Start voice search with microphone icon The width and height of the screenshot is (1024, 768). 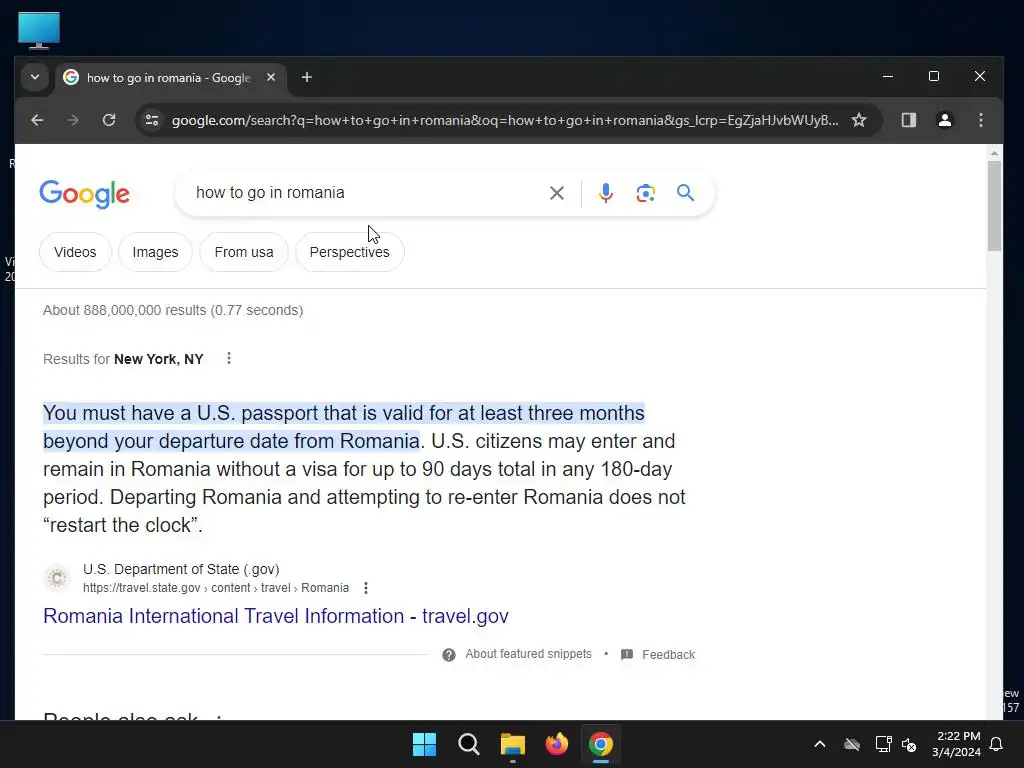tap(605, 193)
